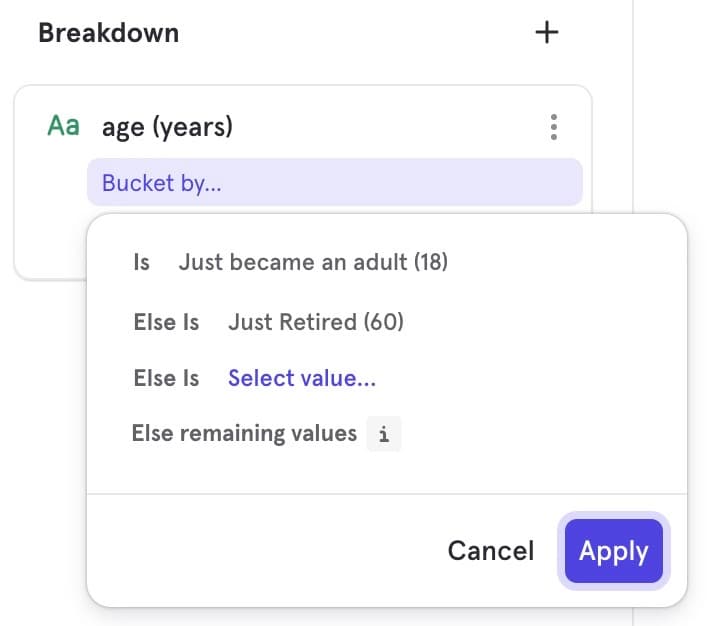Image resolution: width=710 pixels, height=626 pixels.
Task: Click Else Is before Select value...
Action: pos(166,378)
